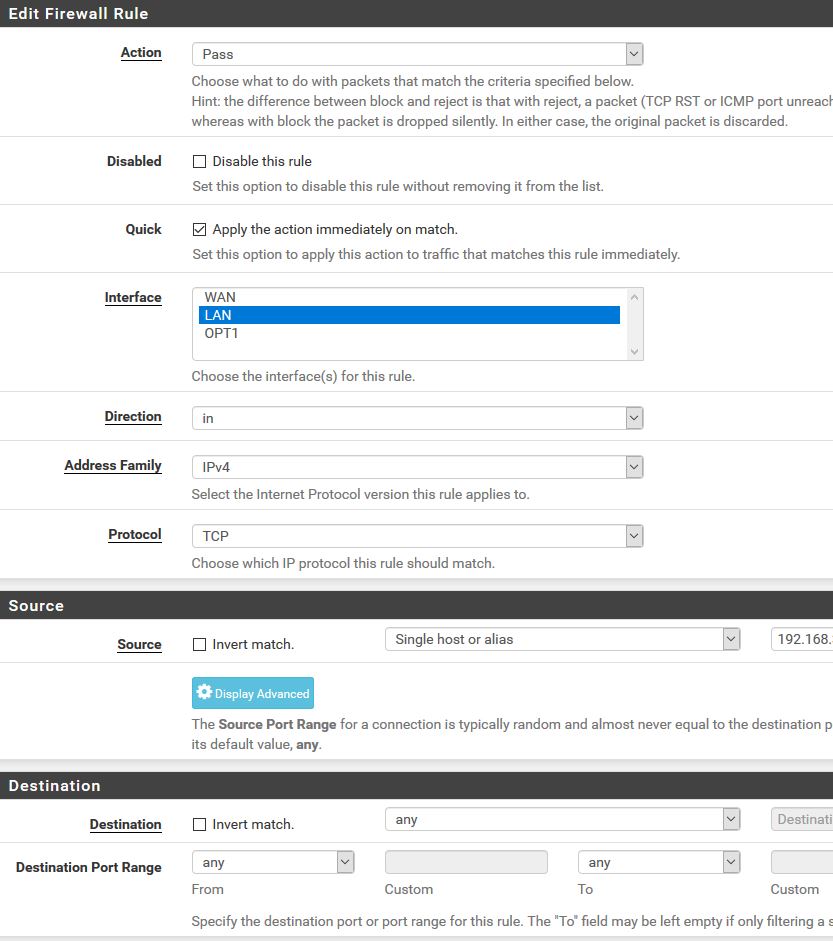Click the source address field showing 192.168
833x941 pixels.
(x=802, y=639)
